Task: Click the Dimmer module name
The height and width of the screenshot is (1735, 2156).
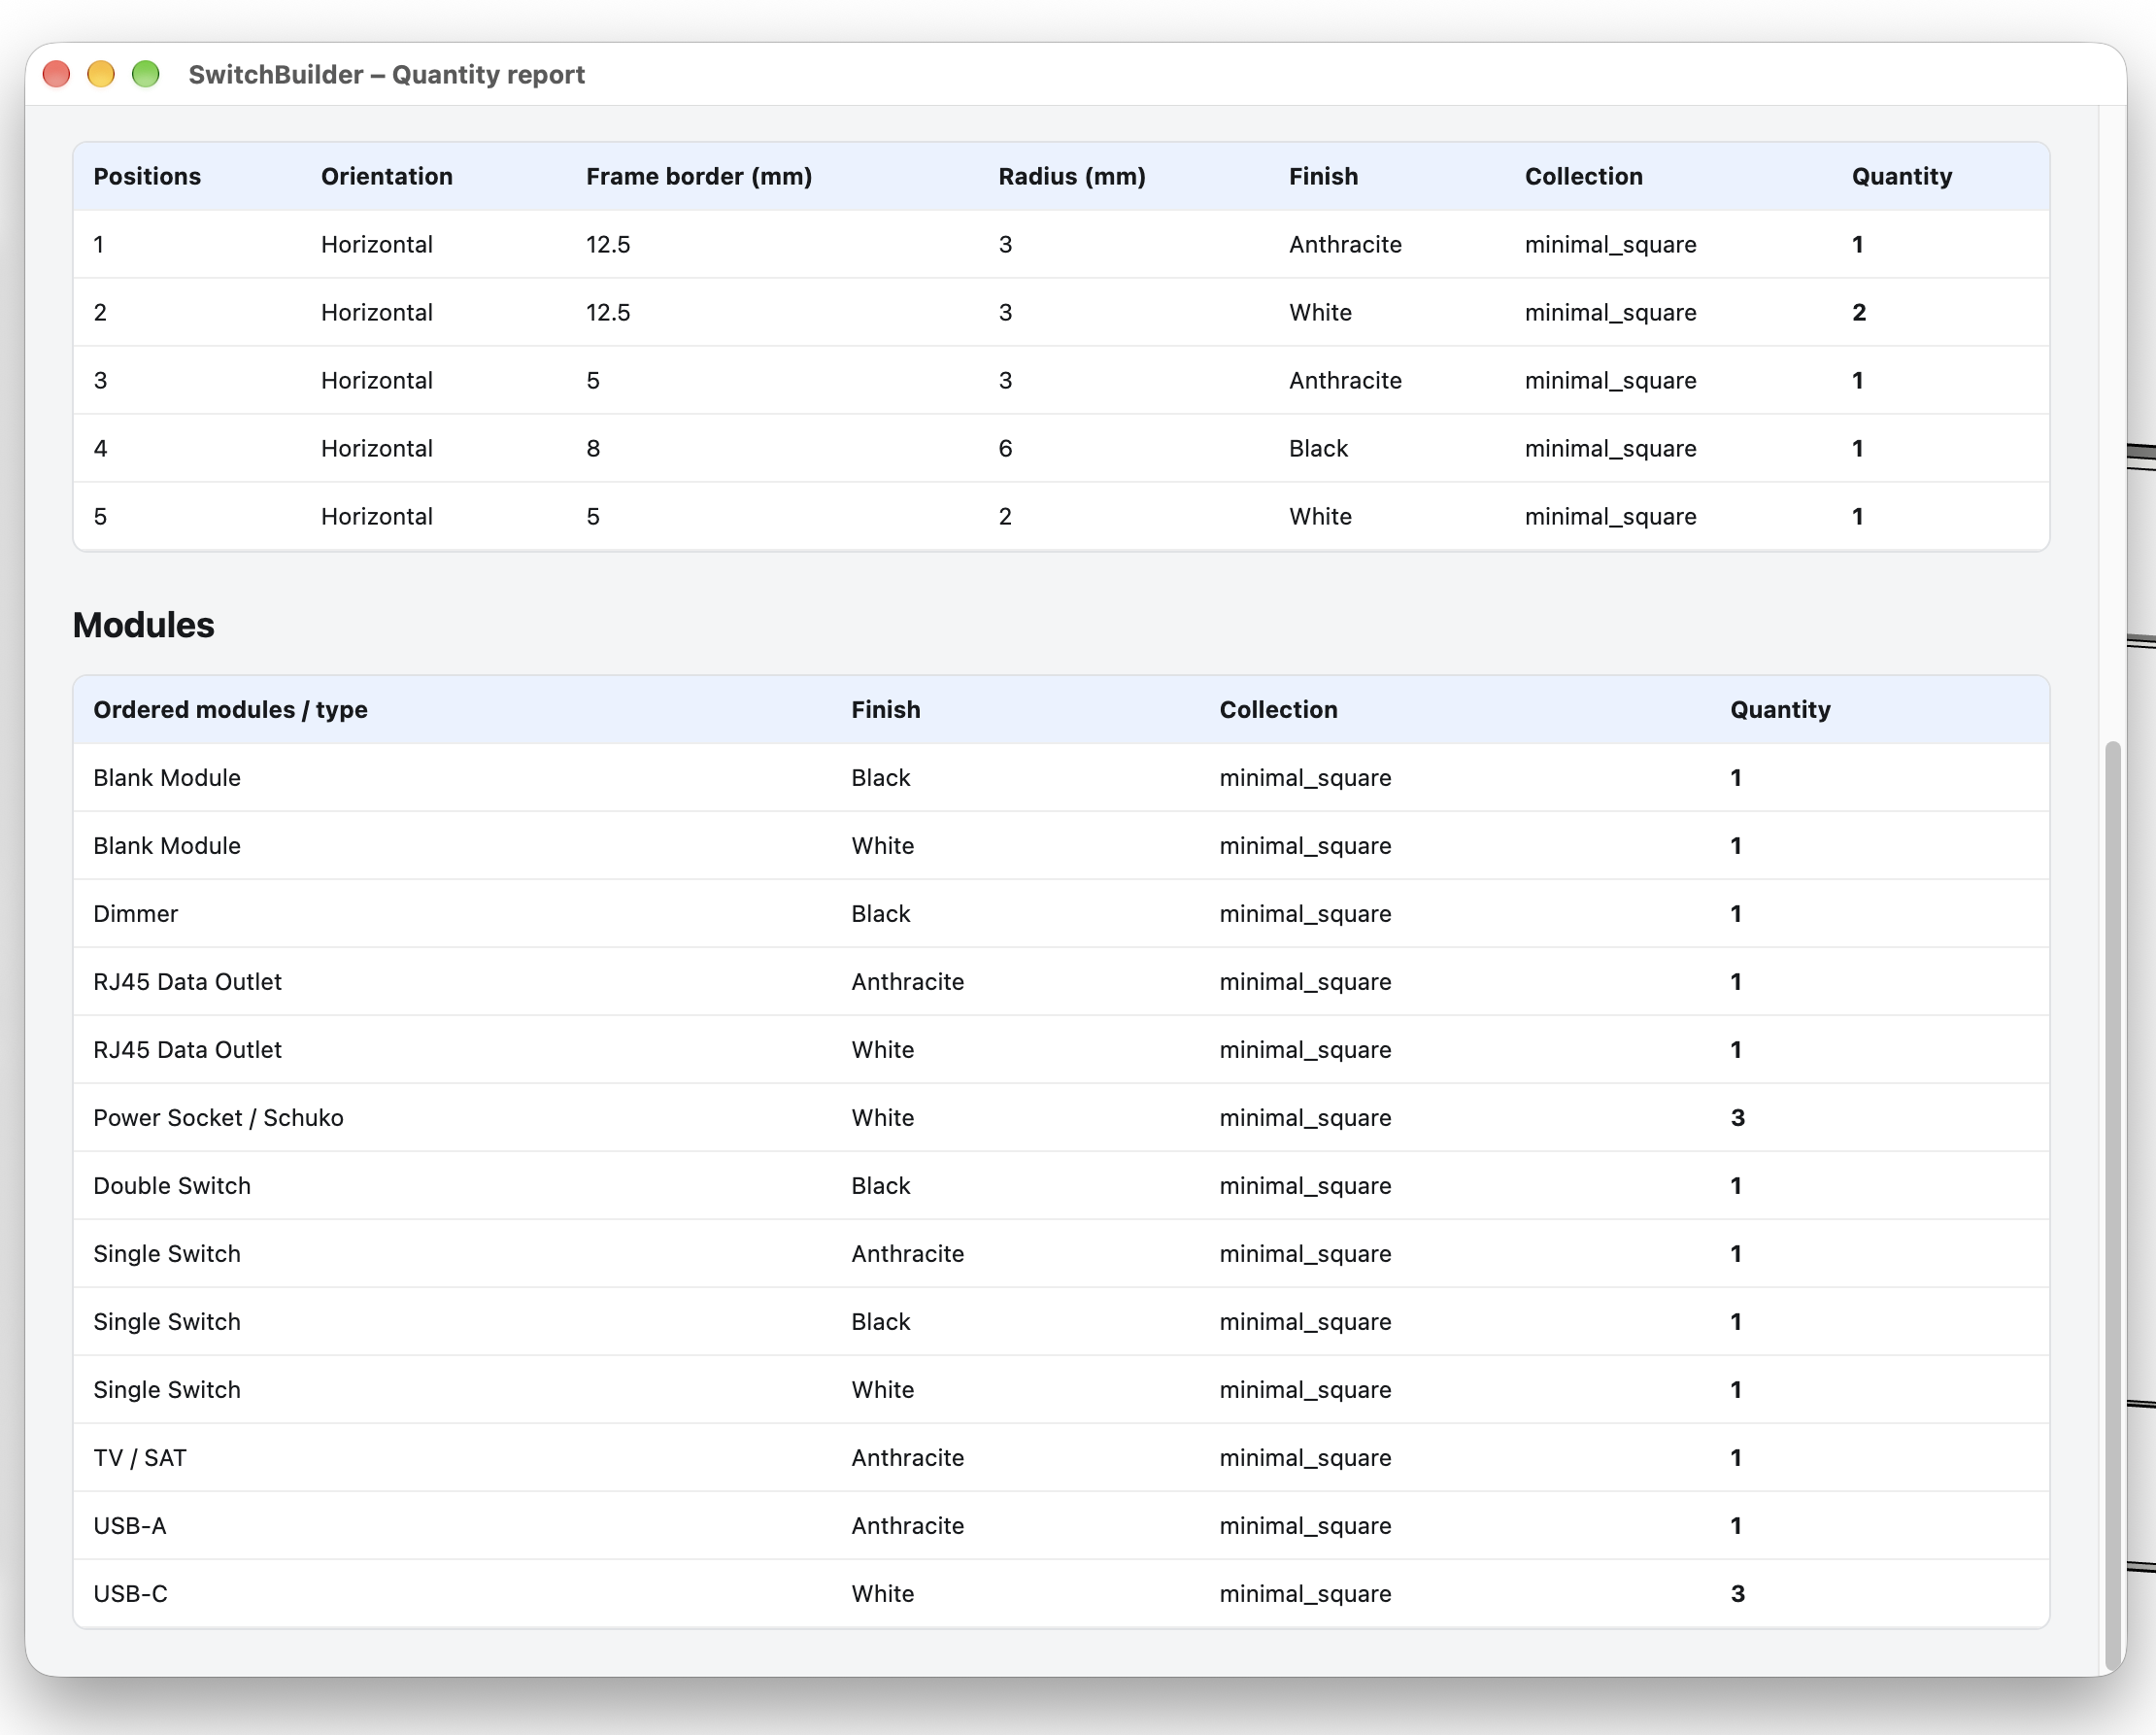Action: point(135,914)
